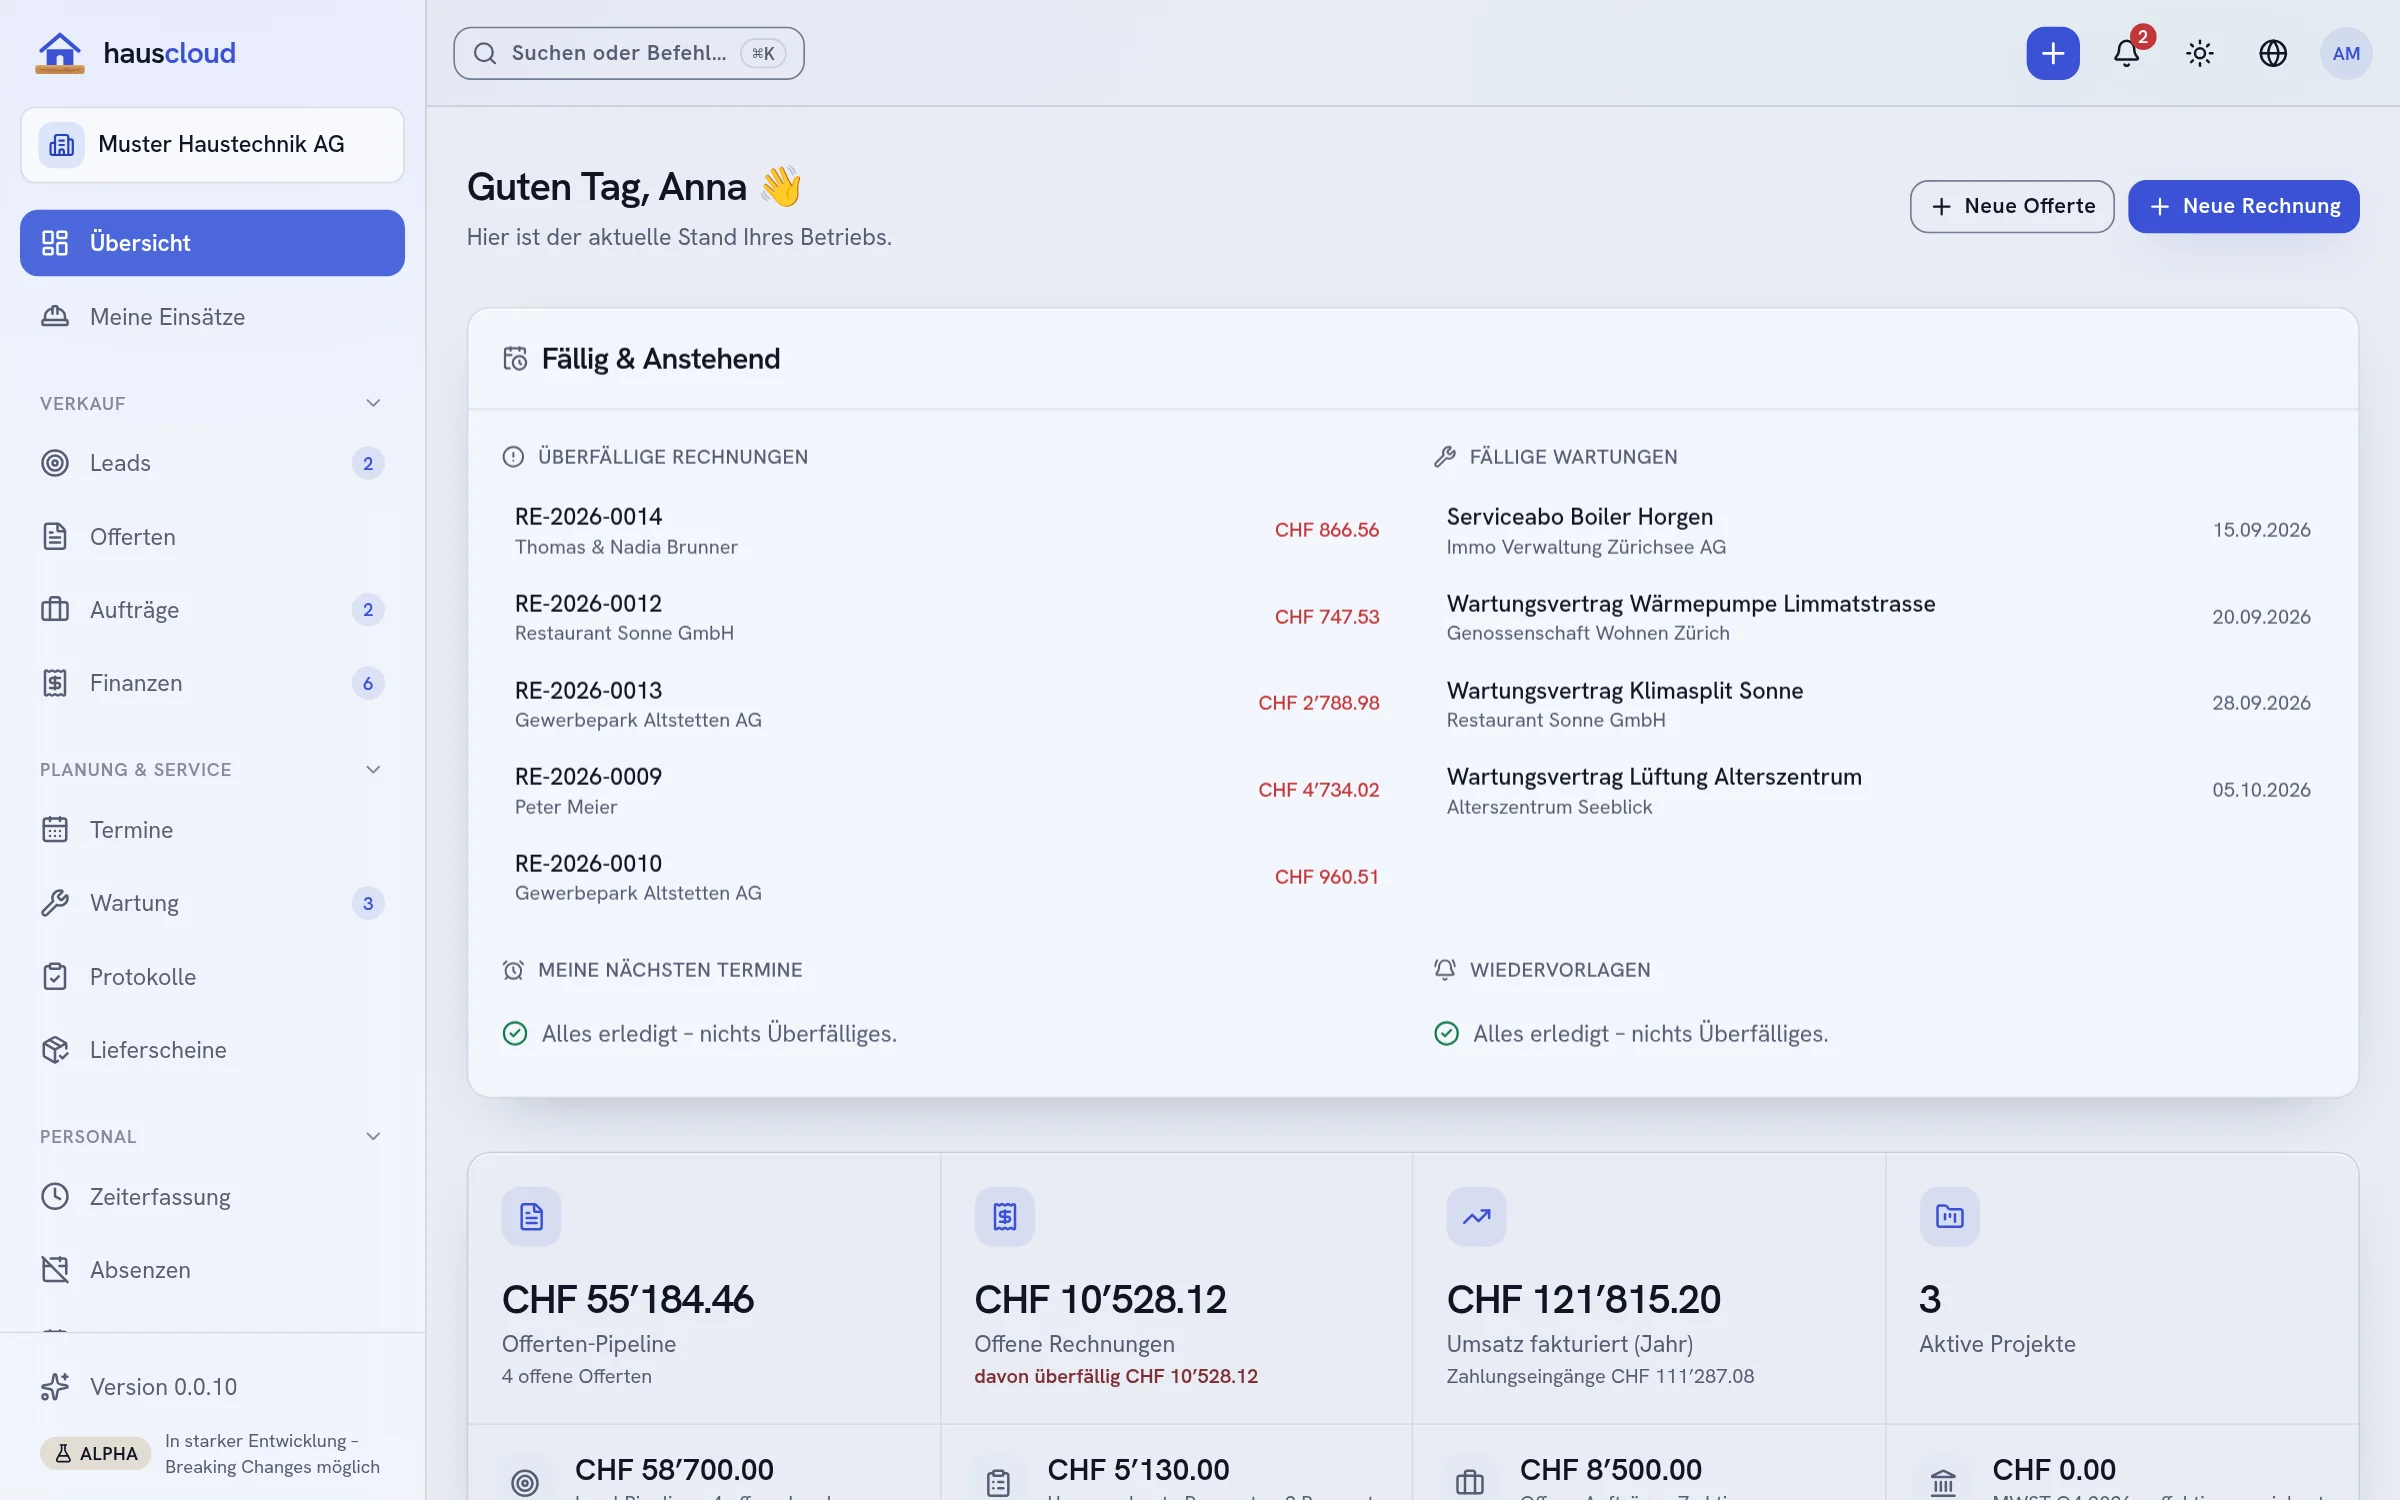
Task: Click the Neue Offerte button
Action: pos(2012,206)
